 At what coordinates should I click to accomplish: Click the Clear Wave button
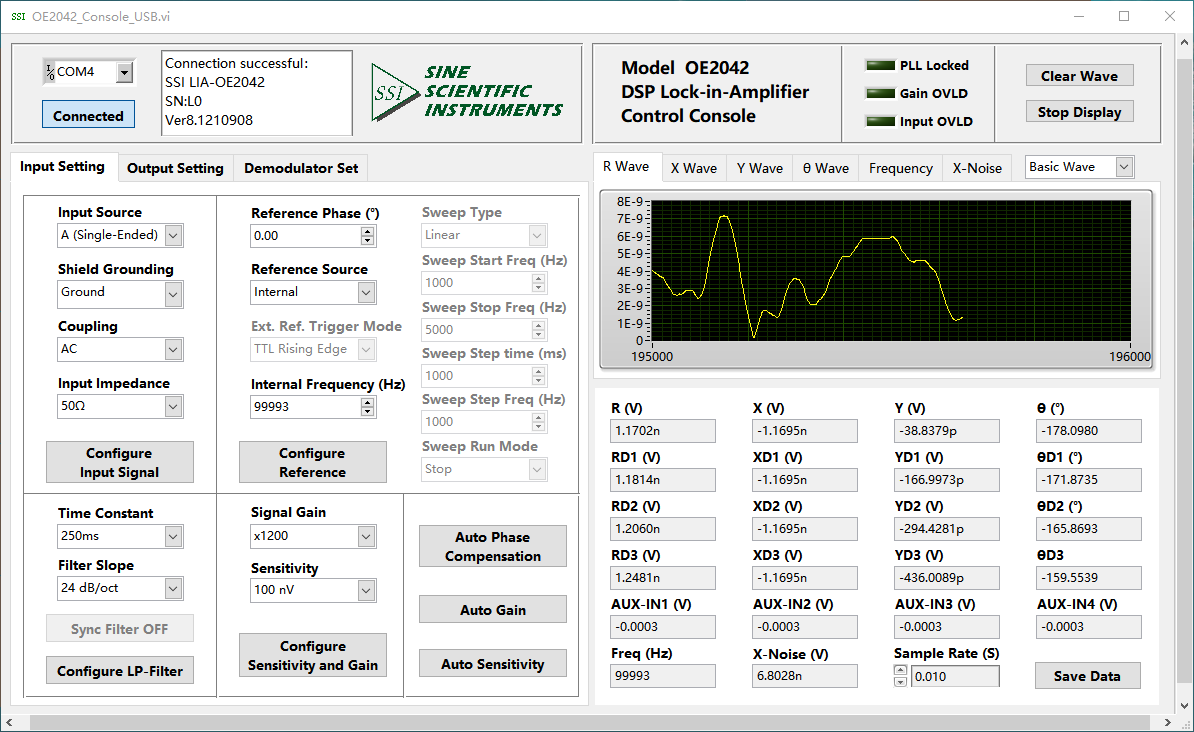click(x=1079, y=76)
